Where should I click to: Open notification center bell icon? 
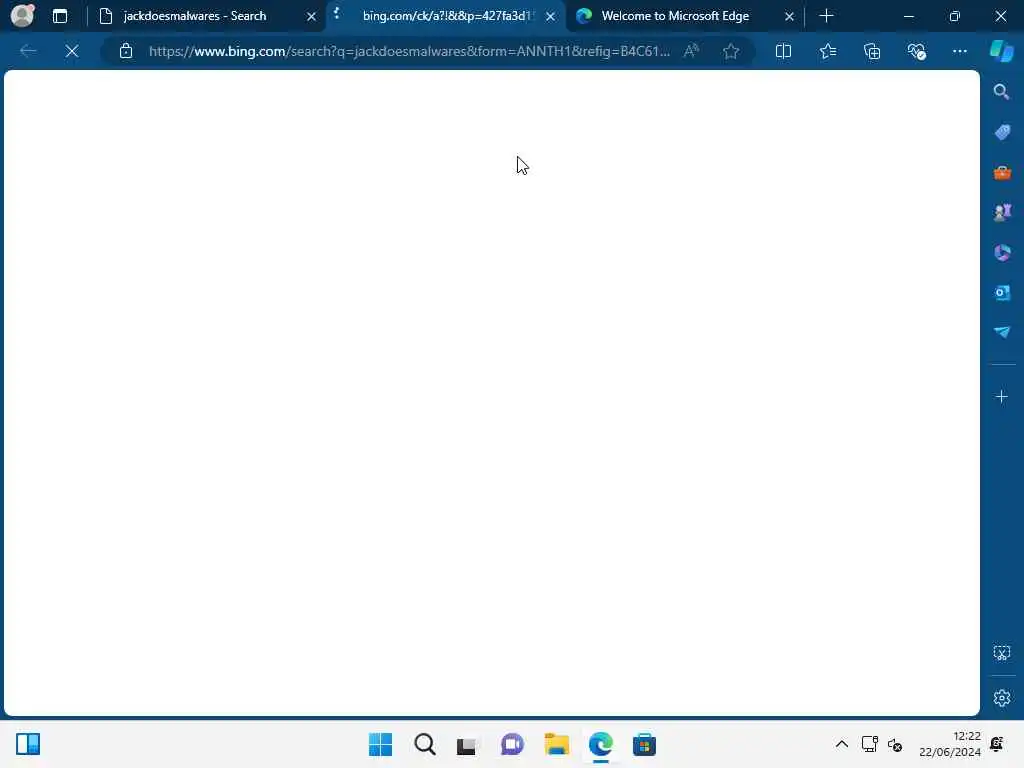pos(997,744)
